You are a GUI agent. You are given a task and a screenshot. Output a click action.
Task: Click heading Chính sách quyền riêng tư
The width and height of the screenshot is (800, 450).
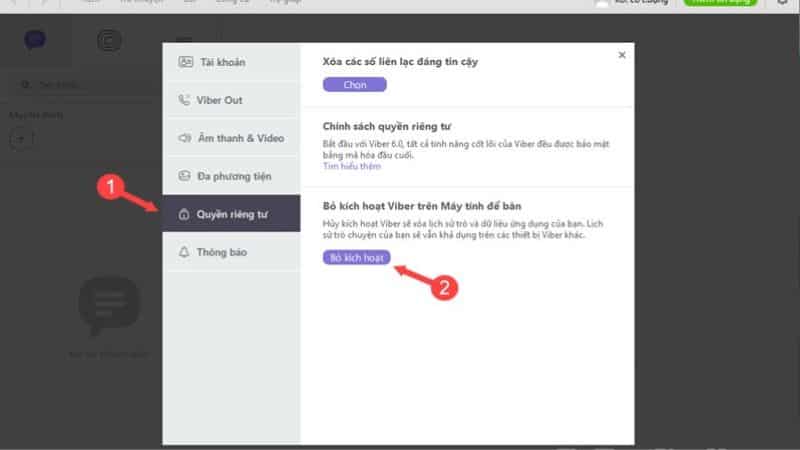pos(387,126)
